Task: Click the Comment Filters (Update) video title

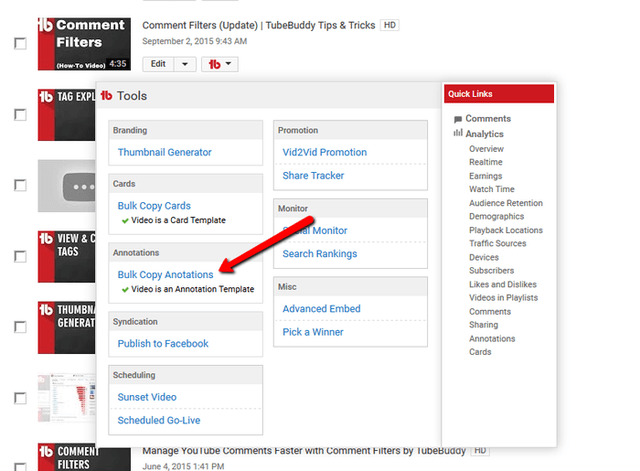Action: [x=258, y=25]
